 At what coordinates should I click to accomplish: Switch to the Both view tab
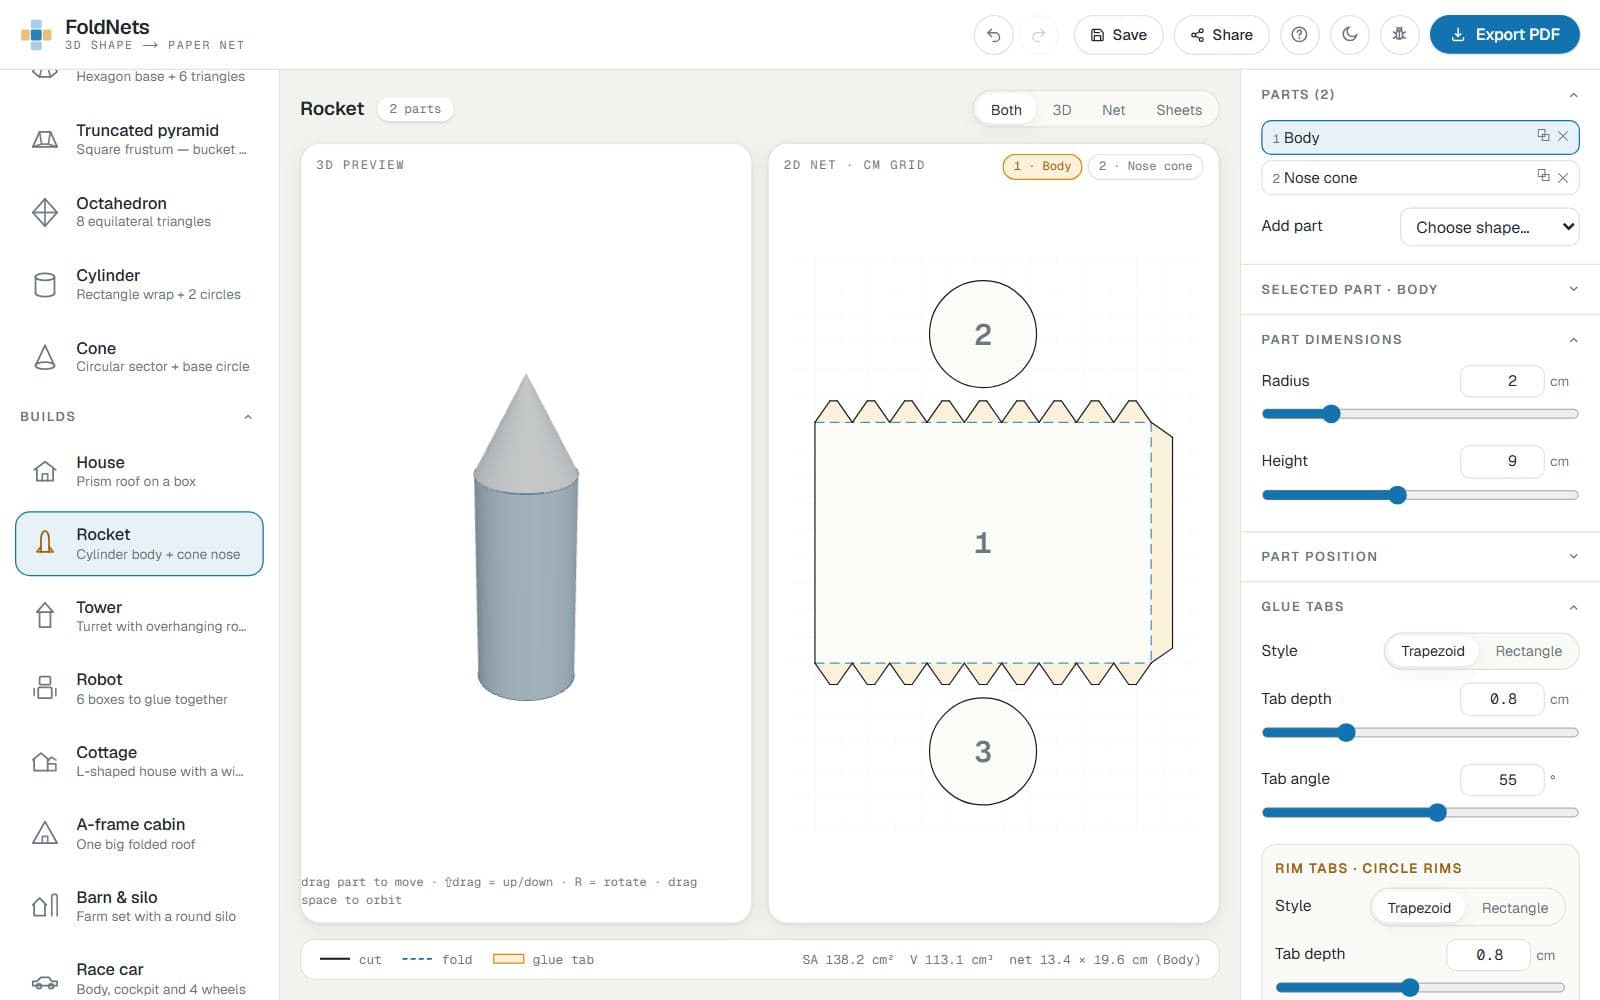pyautogui.click(x=1006, y=110)
